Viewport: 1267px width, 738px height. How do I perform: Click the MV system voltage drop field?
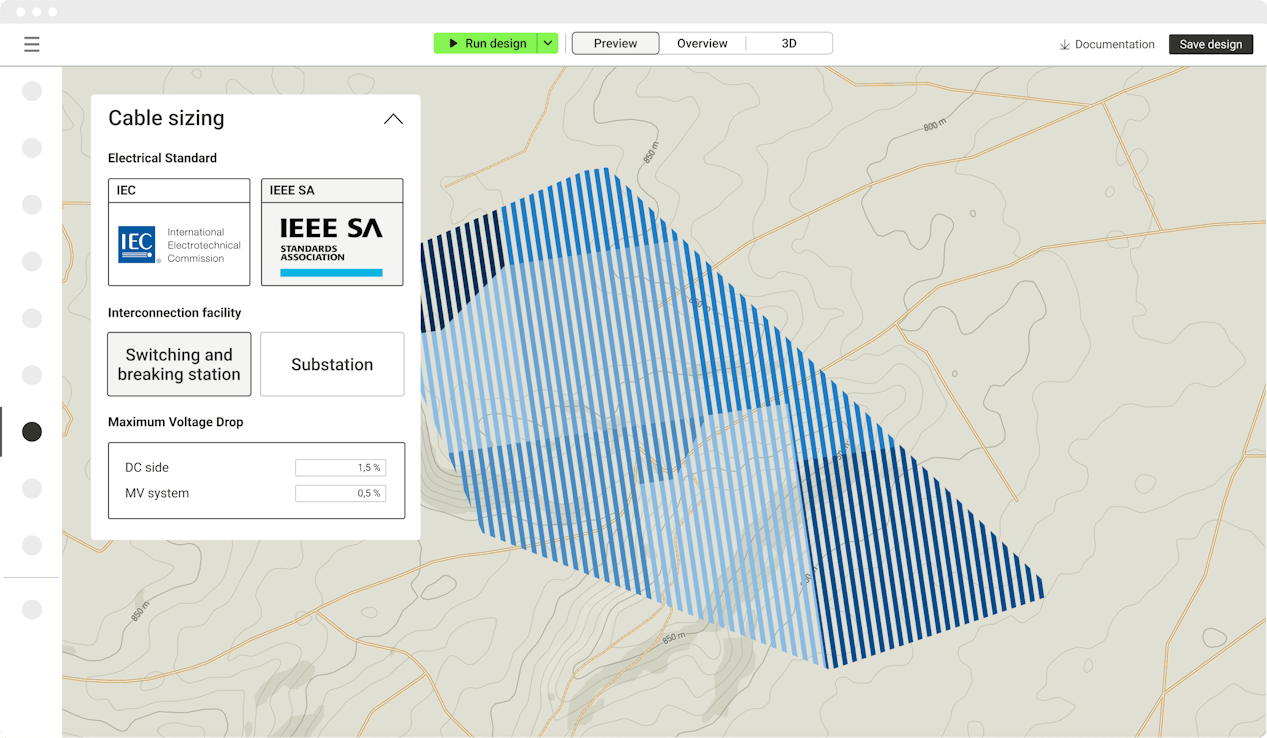point(340,493)
